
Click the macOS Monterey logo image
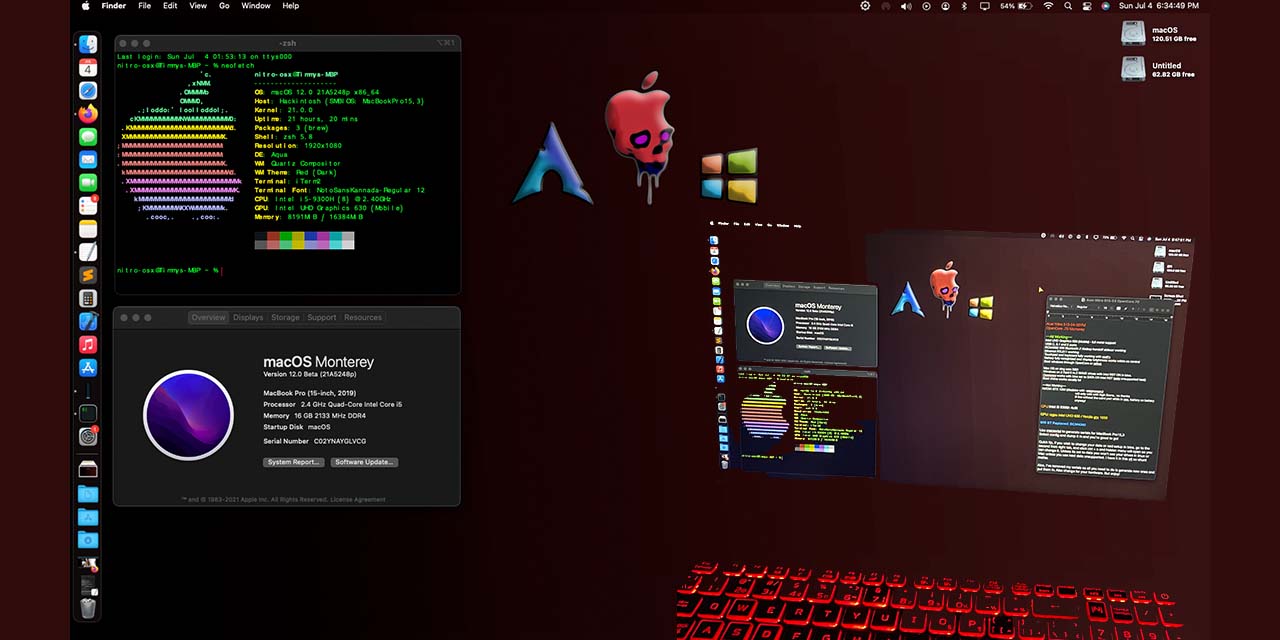point(188,415)
